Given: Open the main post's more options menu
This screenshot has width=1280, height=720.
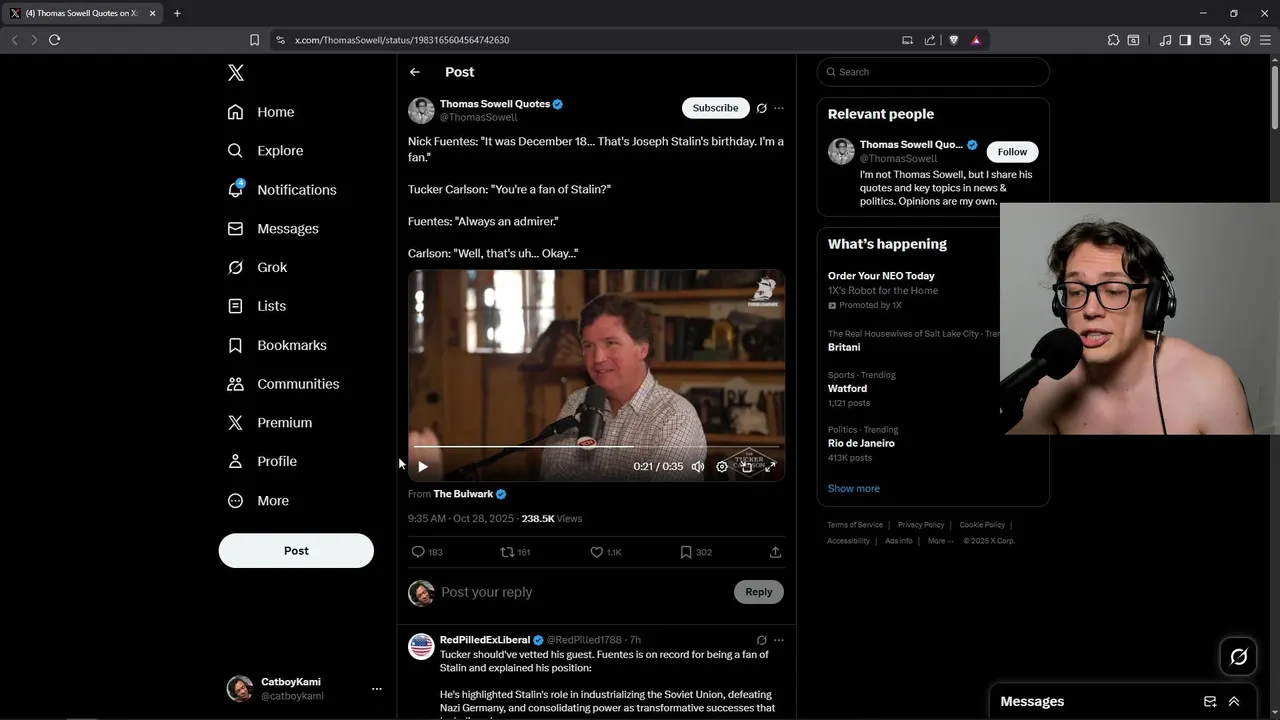Looking at the screenshot, I should 779,108.
